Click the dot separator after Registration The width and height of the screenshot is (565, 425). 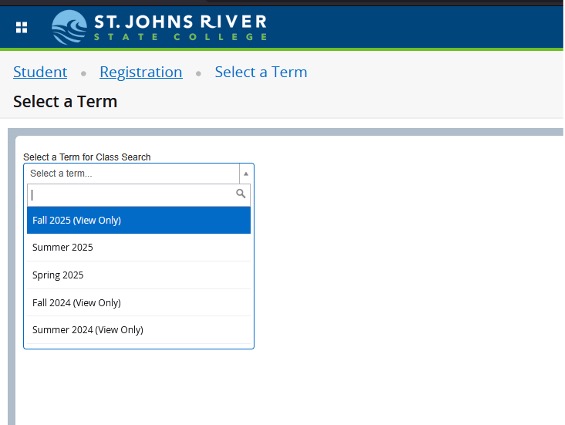[x=199, y=74]
